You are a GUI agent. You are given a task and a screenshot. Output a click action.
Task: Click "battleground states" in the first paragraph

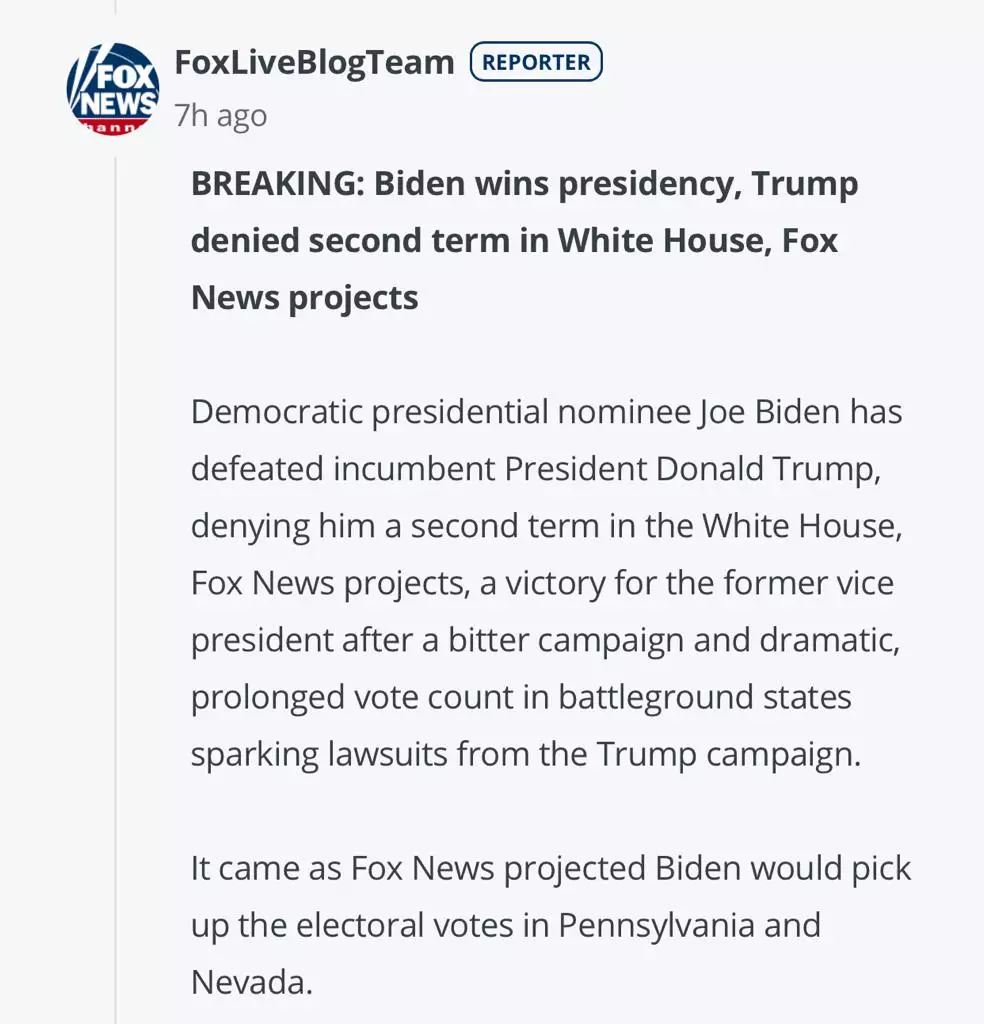point(705,697)
